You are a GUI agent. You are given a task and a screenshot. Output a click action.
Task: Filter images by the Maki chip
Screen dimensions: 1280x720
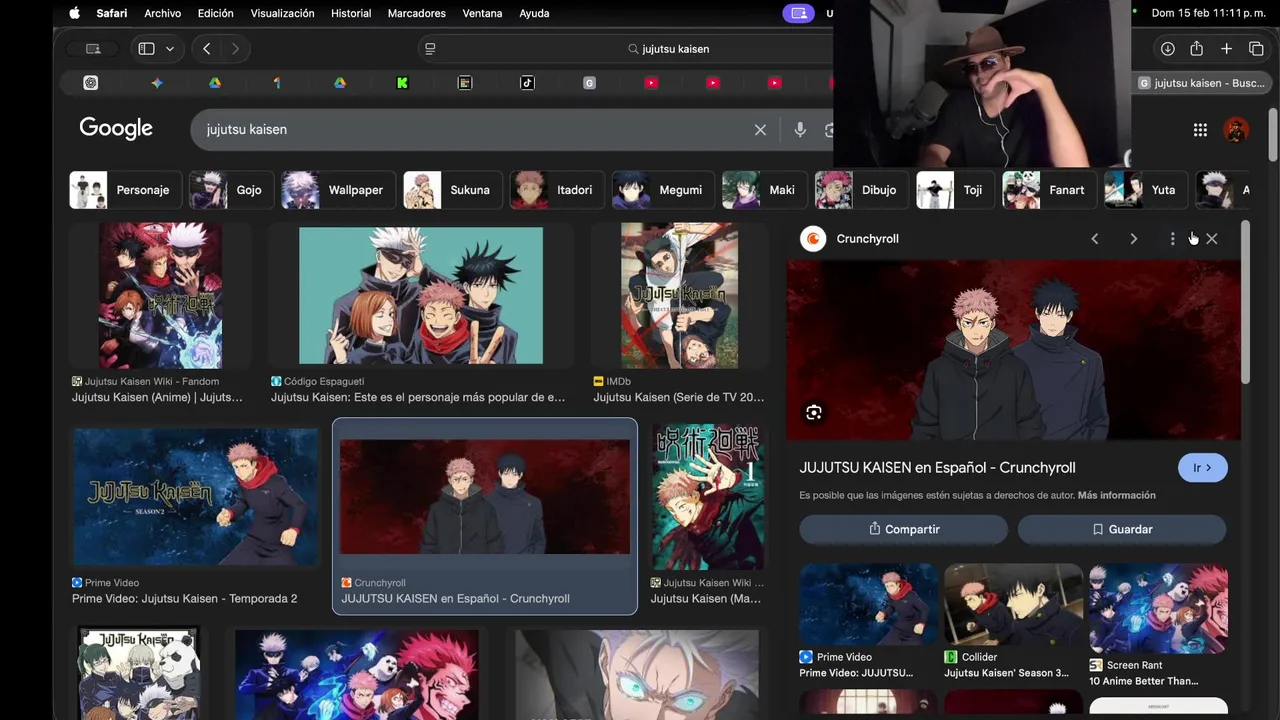pyautogui.click(x=765, y=190)
